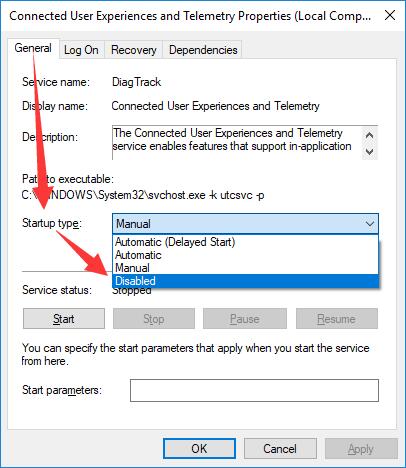
Task: Close the Properties dialog window
Action: [x=390, y=15]
